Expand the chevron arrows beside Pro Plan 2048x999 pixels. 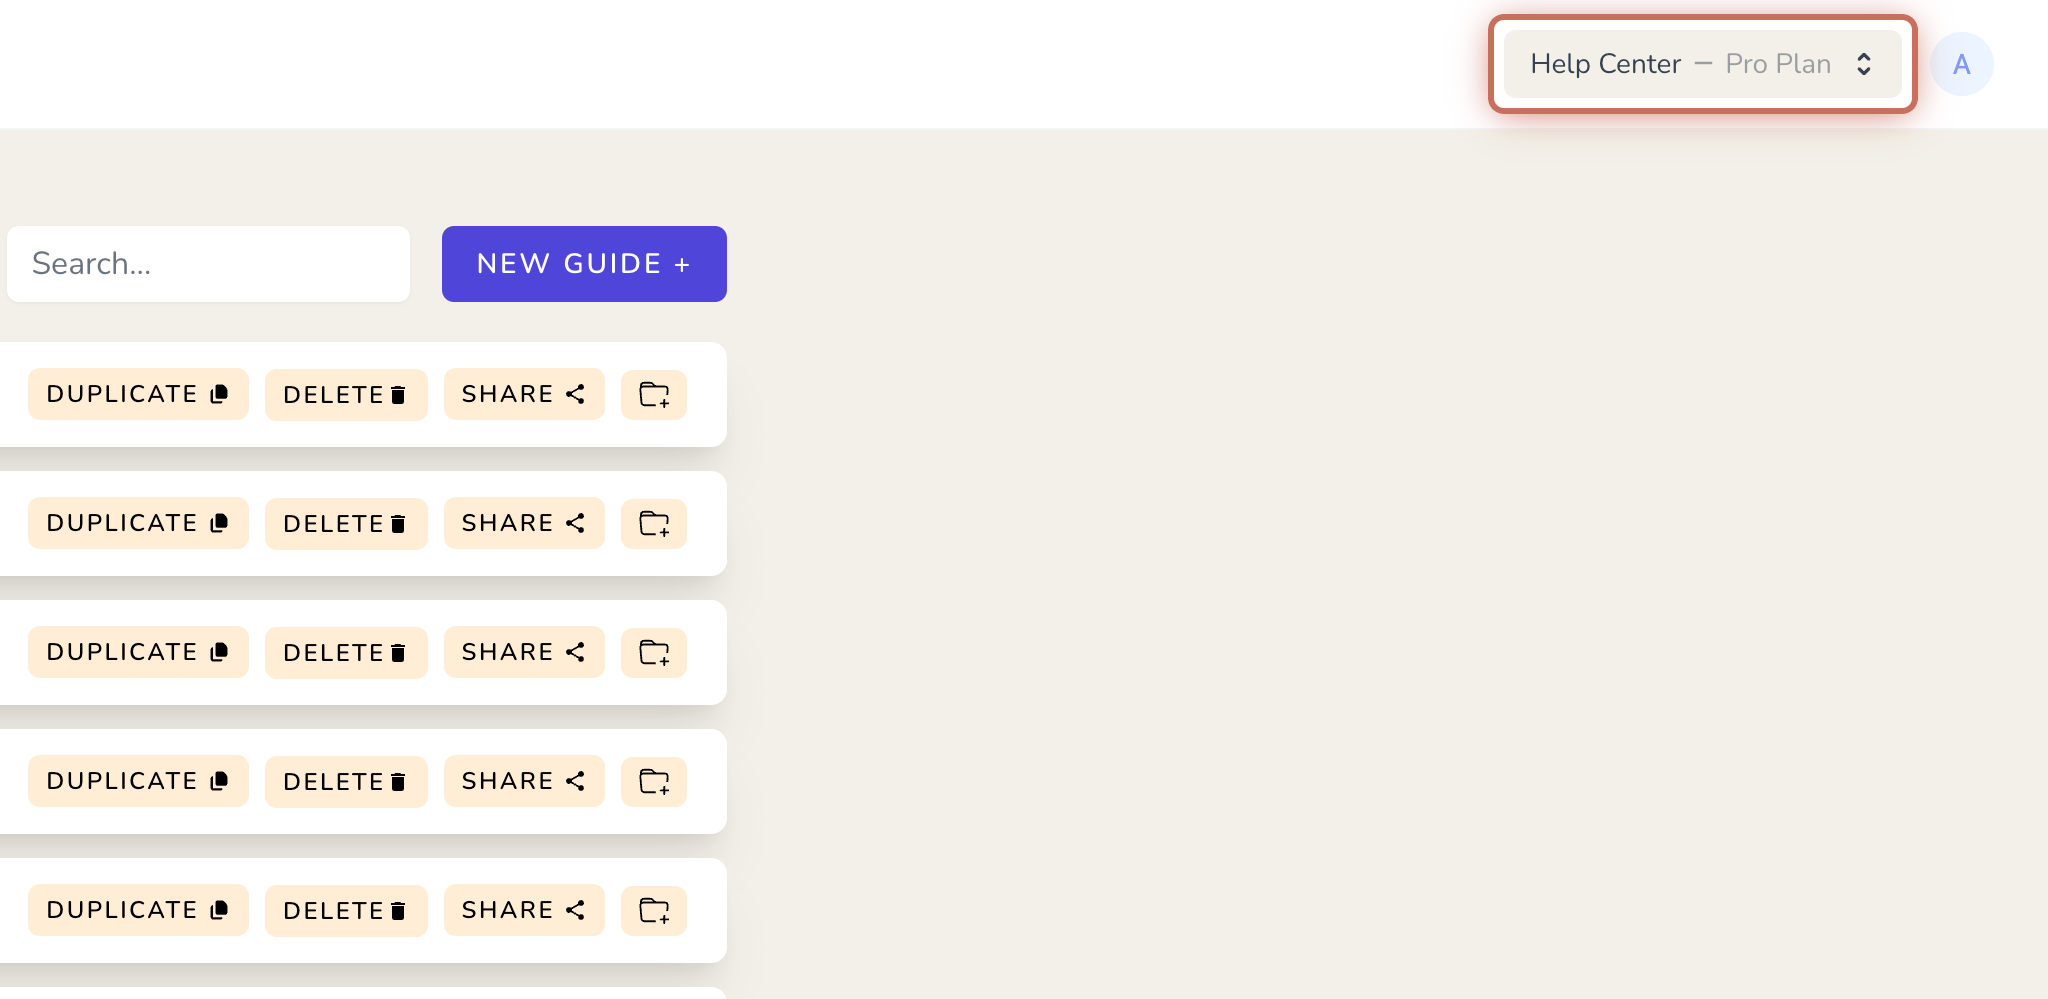pos(1864,64)
